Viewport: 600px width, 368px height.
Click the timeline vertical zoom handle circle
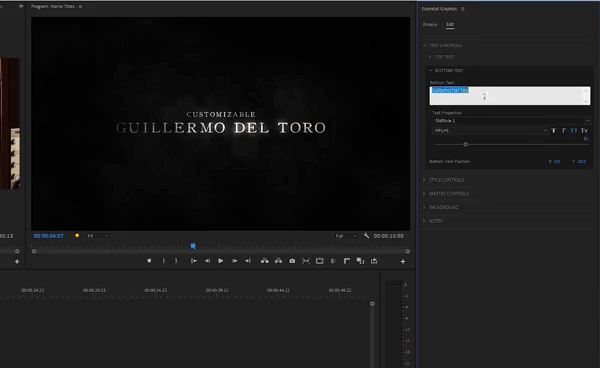pos(372,304)
